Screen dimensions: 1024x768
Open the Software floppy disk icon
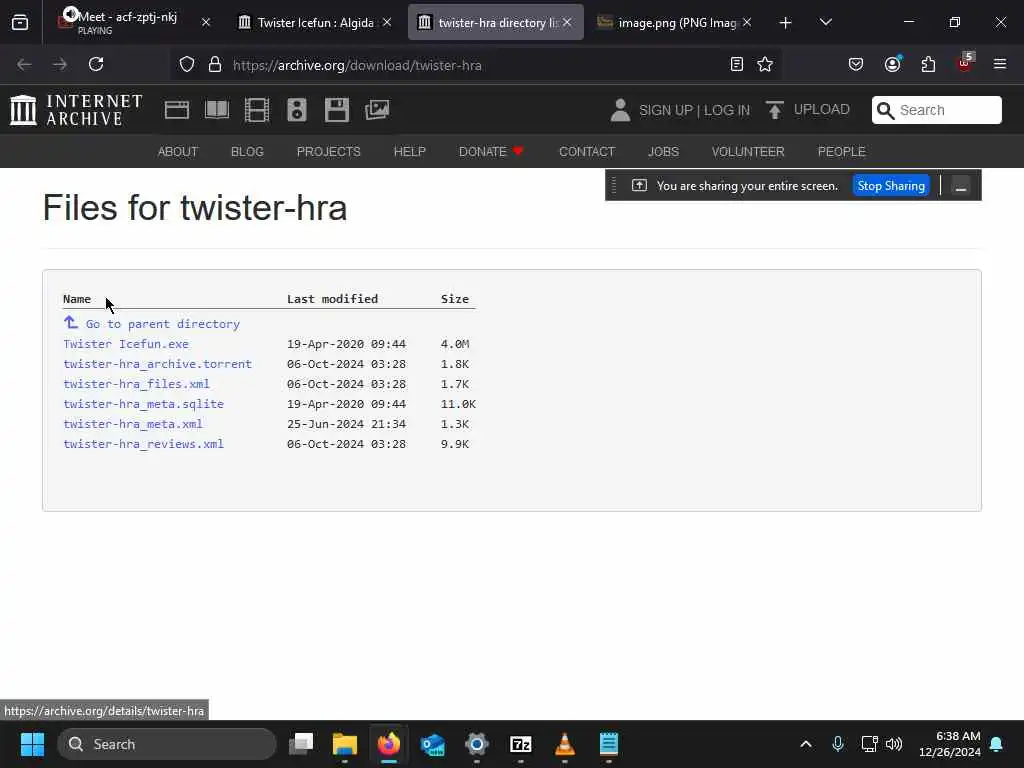337,110
